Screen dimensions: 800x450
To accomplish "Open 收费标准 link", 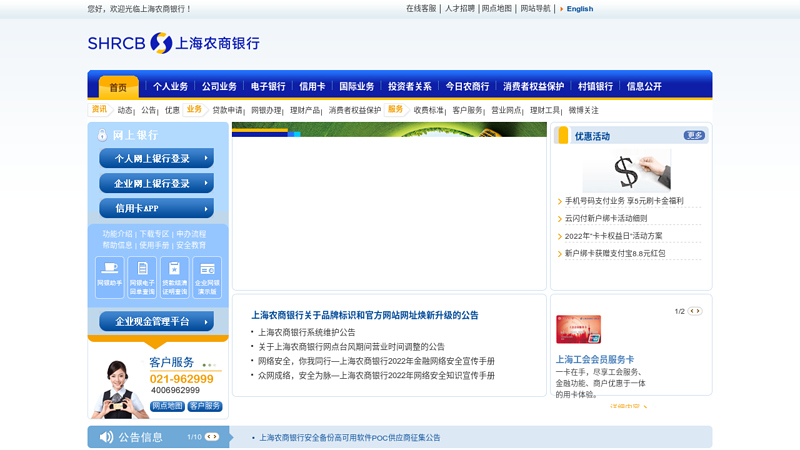I will pos(429,110).
